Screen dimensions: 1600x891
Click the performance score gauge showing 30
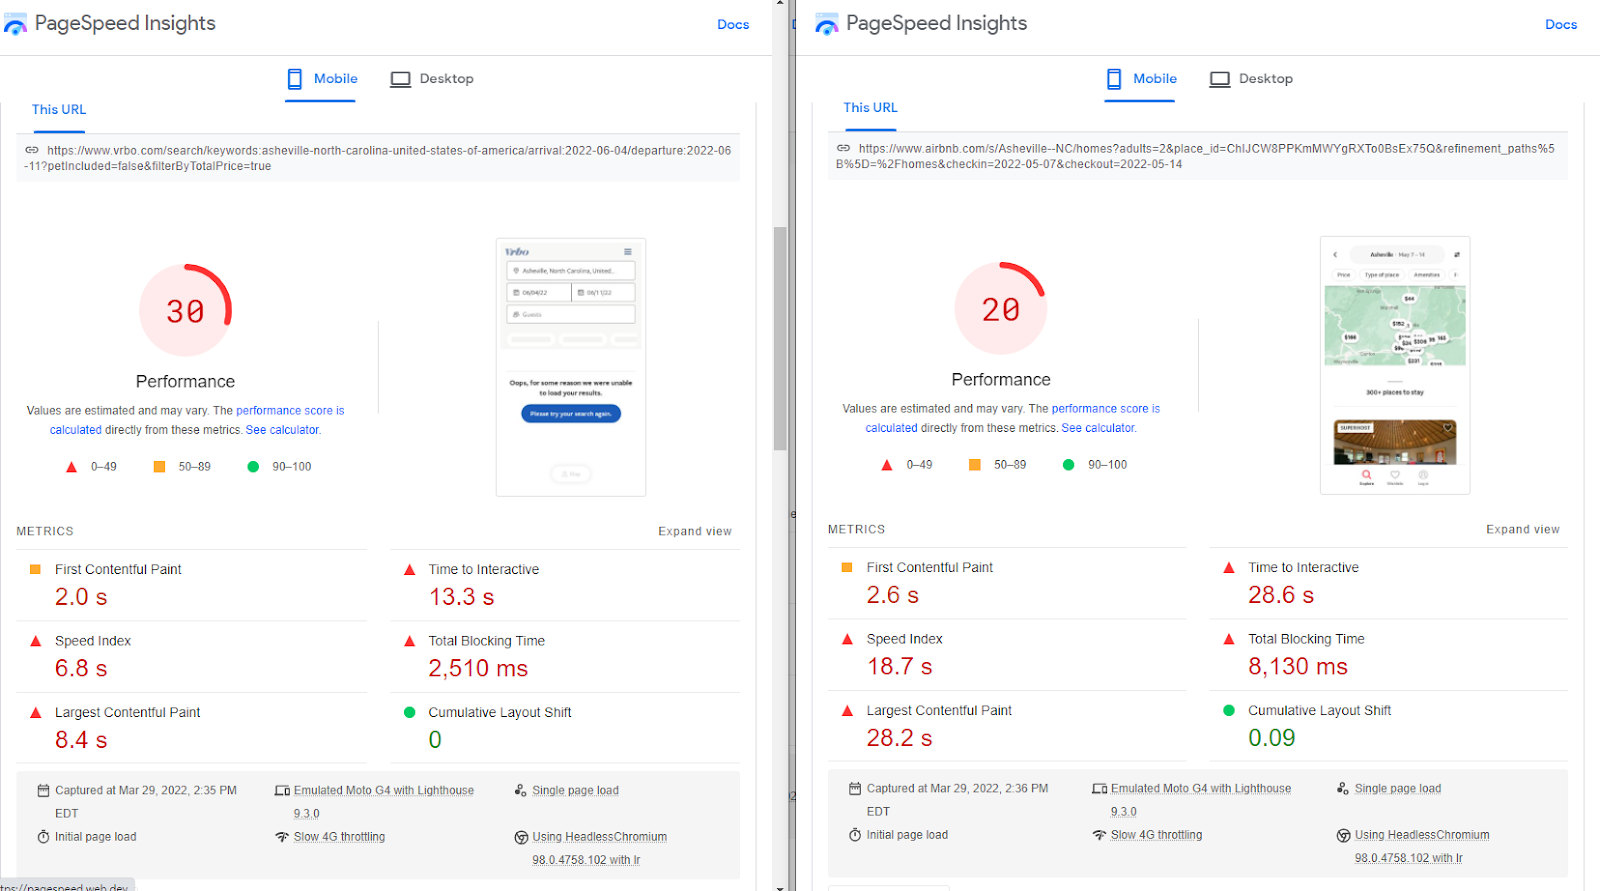tap(185, 310)
